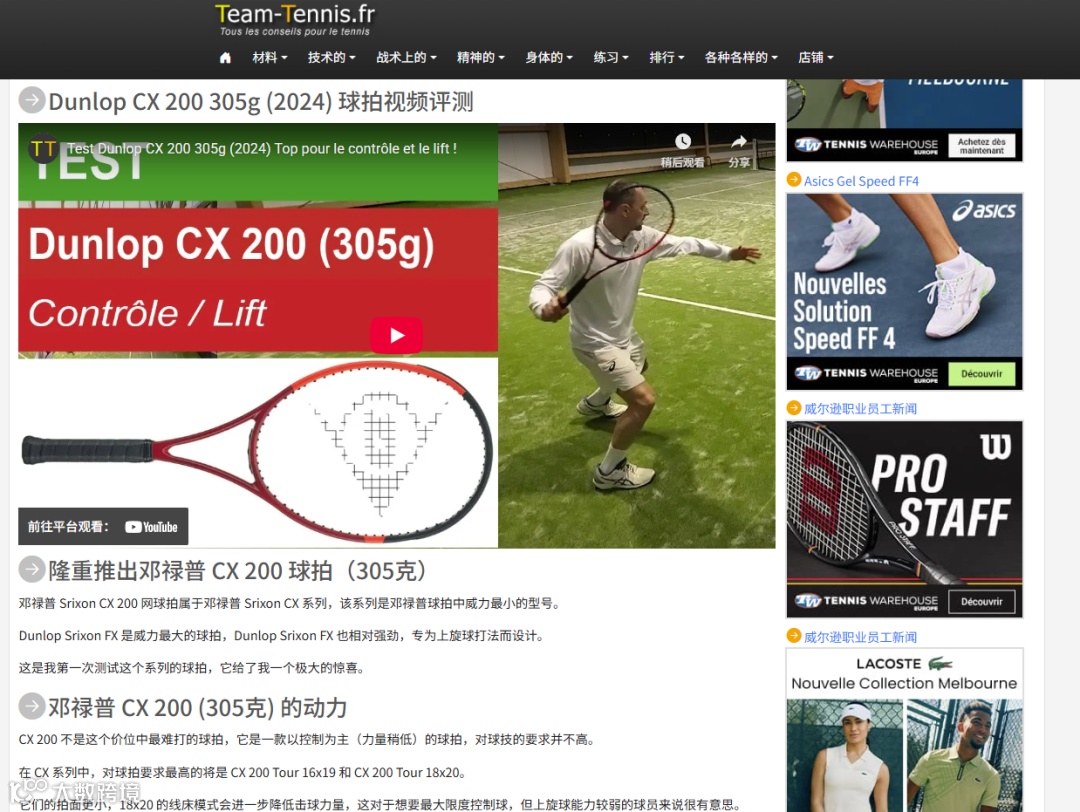
Task: Click the Watch on YouTube button
Action: [103, 527]
